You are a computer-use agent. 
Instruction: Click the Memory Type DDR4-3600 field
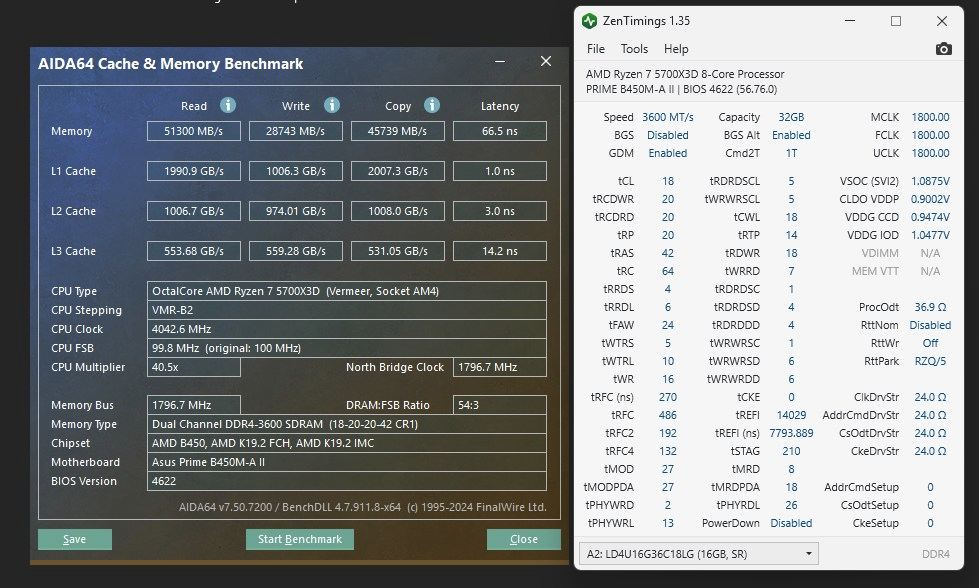[347, 424]
